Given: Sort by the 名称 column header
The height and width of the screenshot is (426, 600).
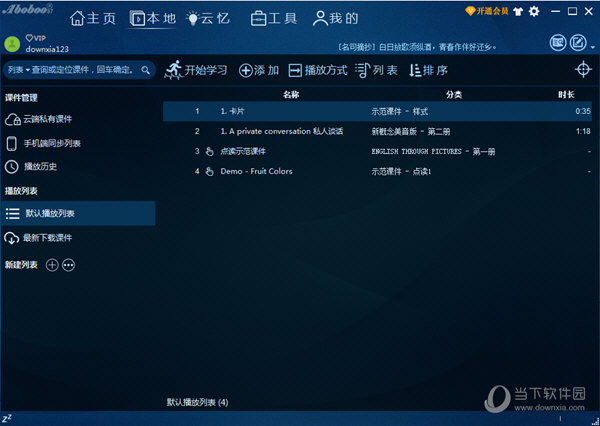Looking at the screenshot, I should coord(291,95).
